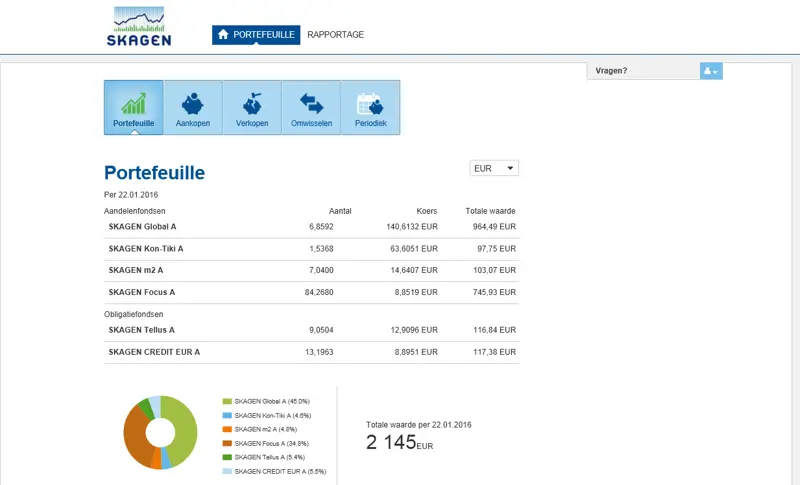Click the Koers column header
This screenshot has width=800, height=485.
[x=427, y=211]
